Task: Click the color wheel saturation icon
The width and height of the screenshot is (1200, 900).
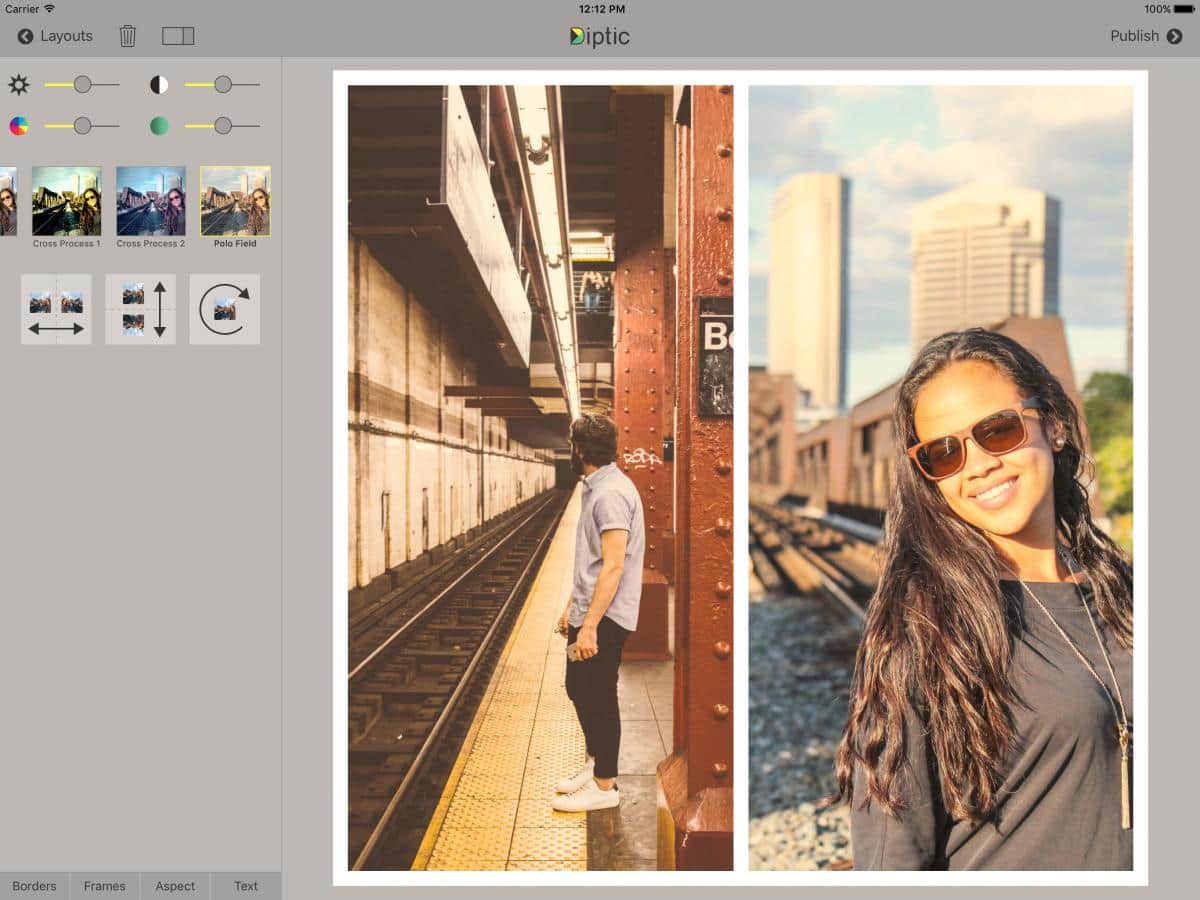Action: 19,126
